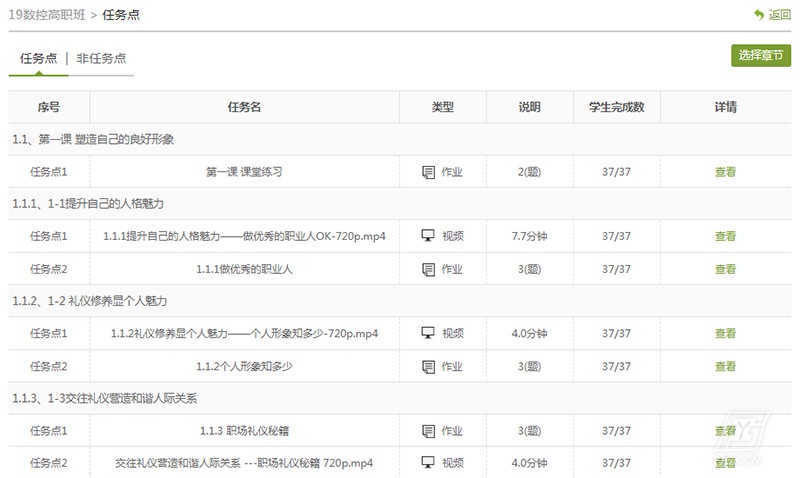The image size is (800, 478).
Task: Click homework icon for 第一课 课堂练习
Action: 429,172
